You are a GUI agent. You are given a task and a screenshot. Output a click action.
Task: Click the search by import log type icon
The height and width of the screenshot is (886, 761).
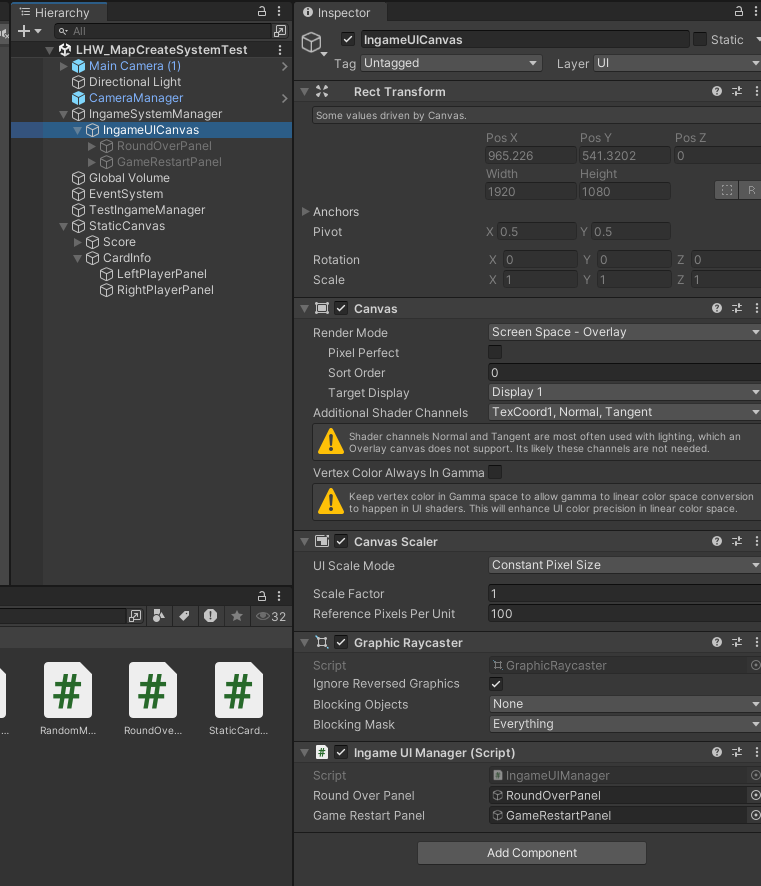[210, 616]
